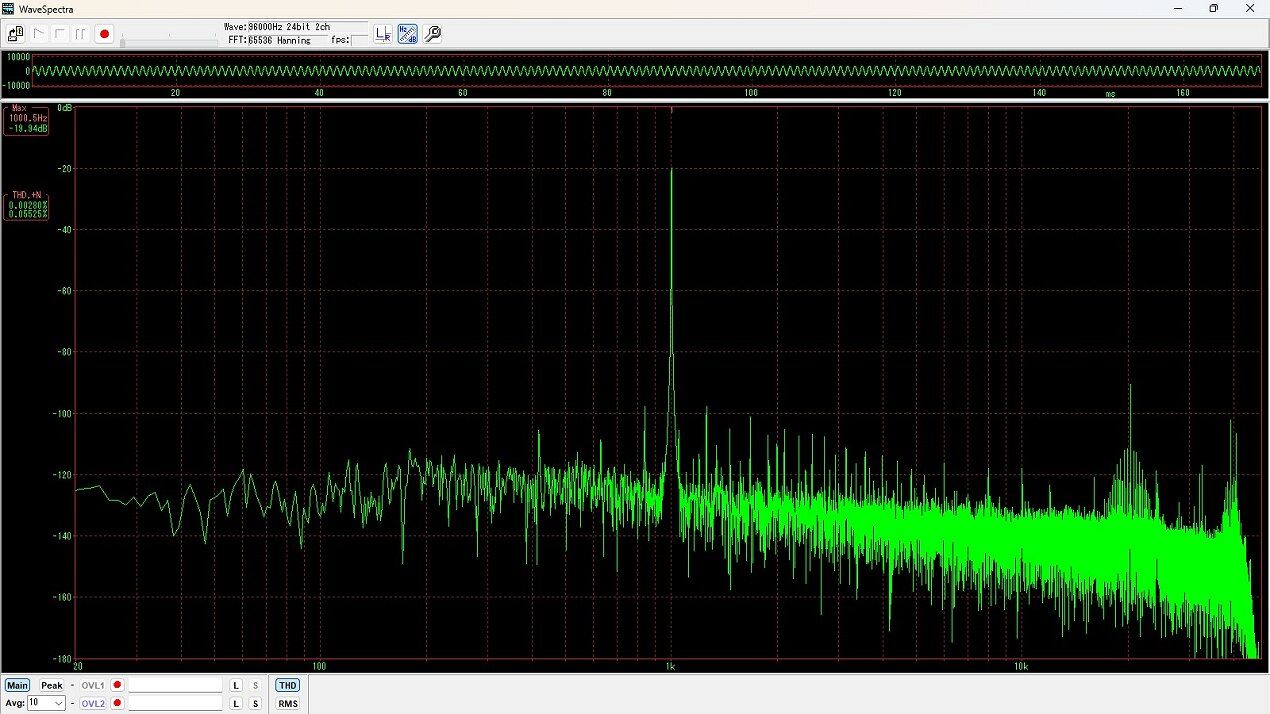Click the stop playback button
Image resolution: width=1270 pixels, height=714 pixels.
[x=59, y=34]
